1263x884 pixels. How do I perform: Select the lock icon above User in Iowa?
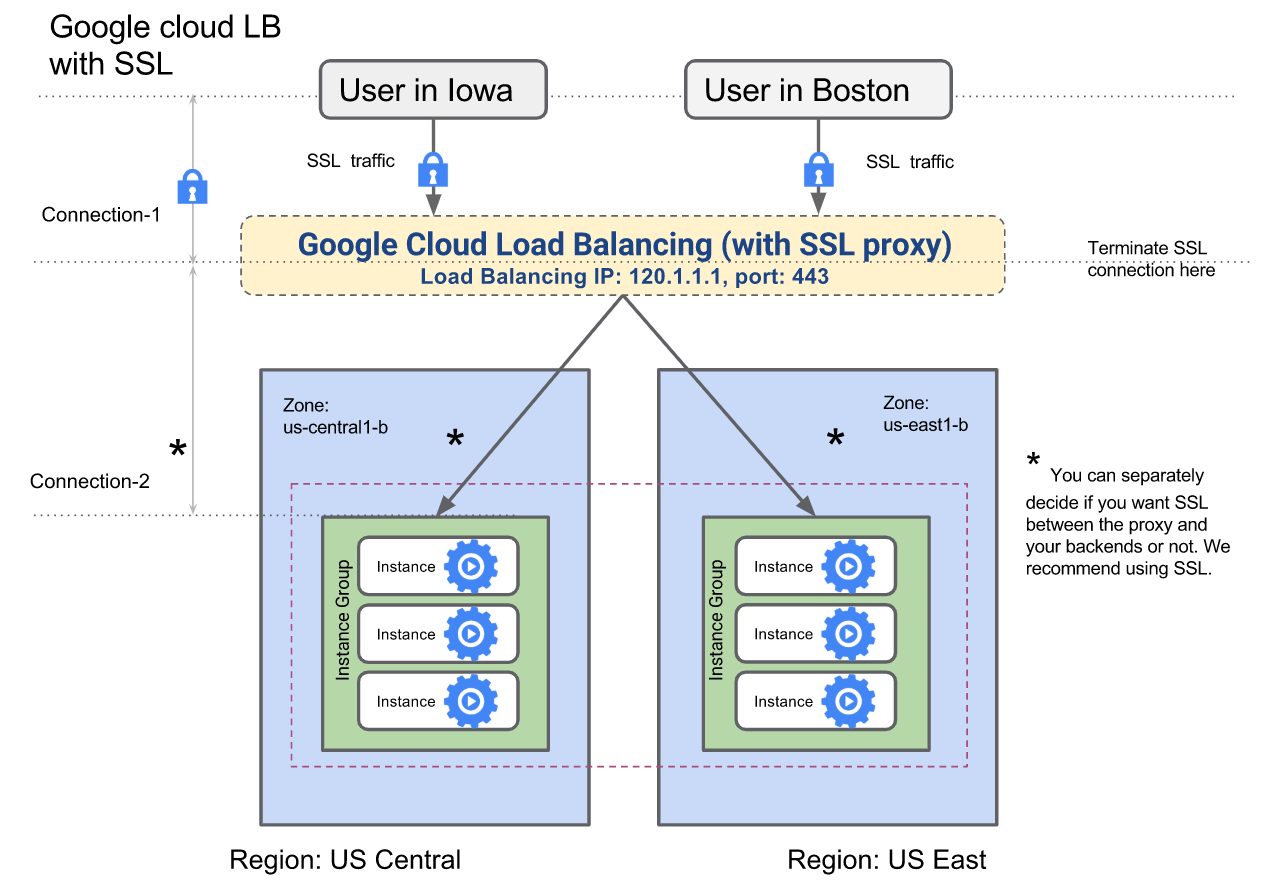432,170
